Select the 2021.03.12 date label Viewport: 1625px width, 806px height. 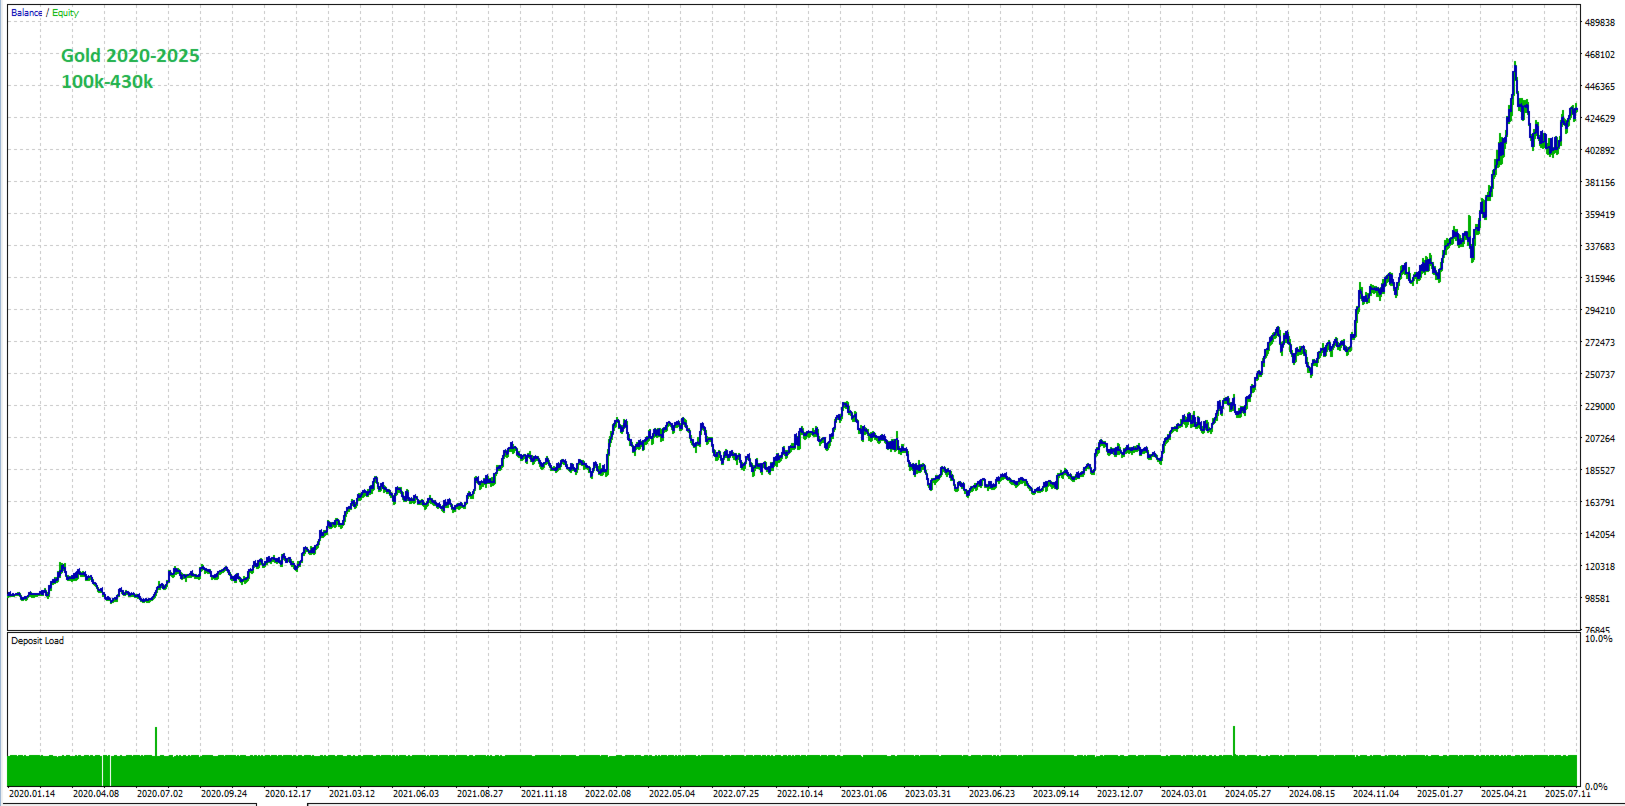(352, 794)
